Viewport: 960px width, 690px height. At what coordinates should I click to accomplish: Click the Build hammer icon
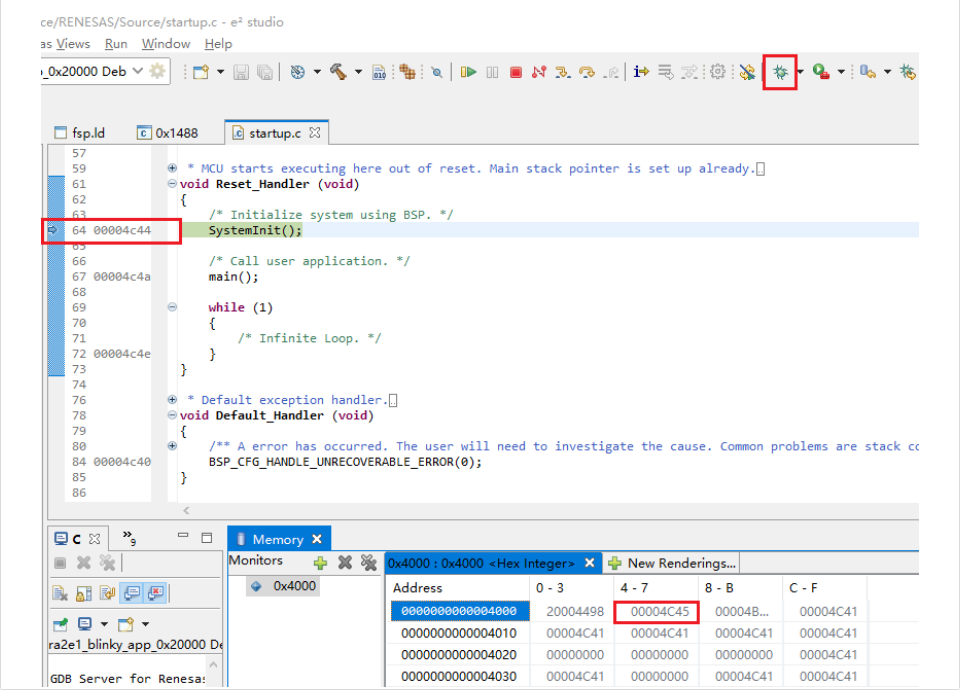pyautogui.click(x=339, y=72)
